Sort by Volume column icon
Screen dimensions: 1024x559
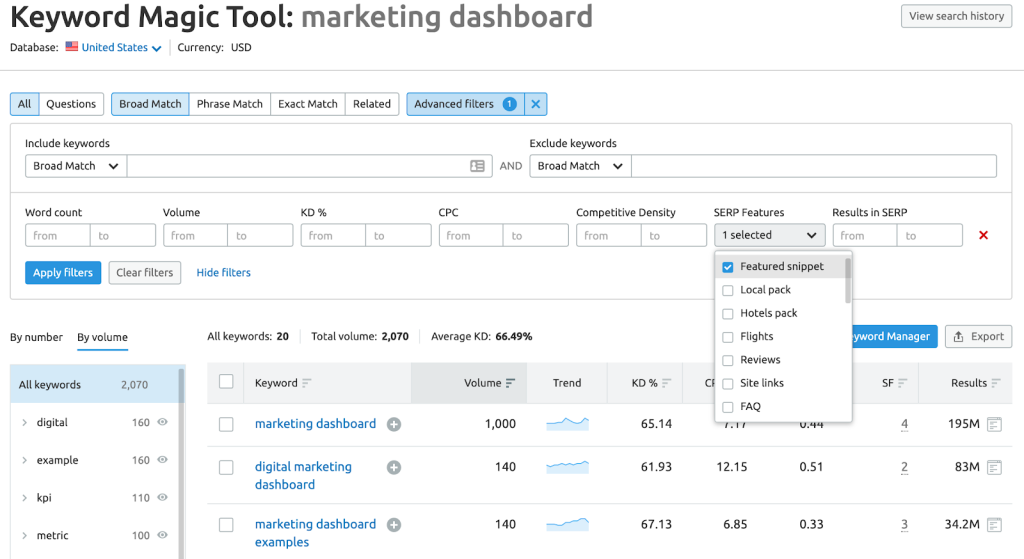pyautogui.click(x=511, y=383)
